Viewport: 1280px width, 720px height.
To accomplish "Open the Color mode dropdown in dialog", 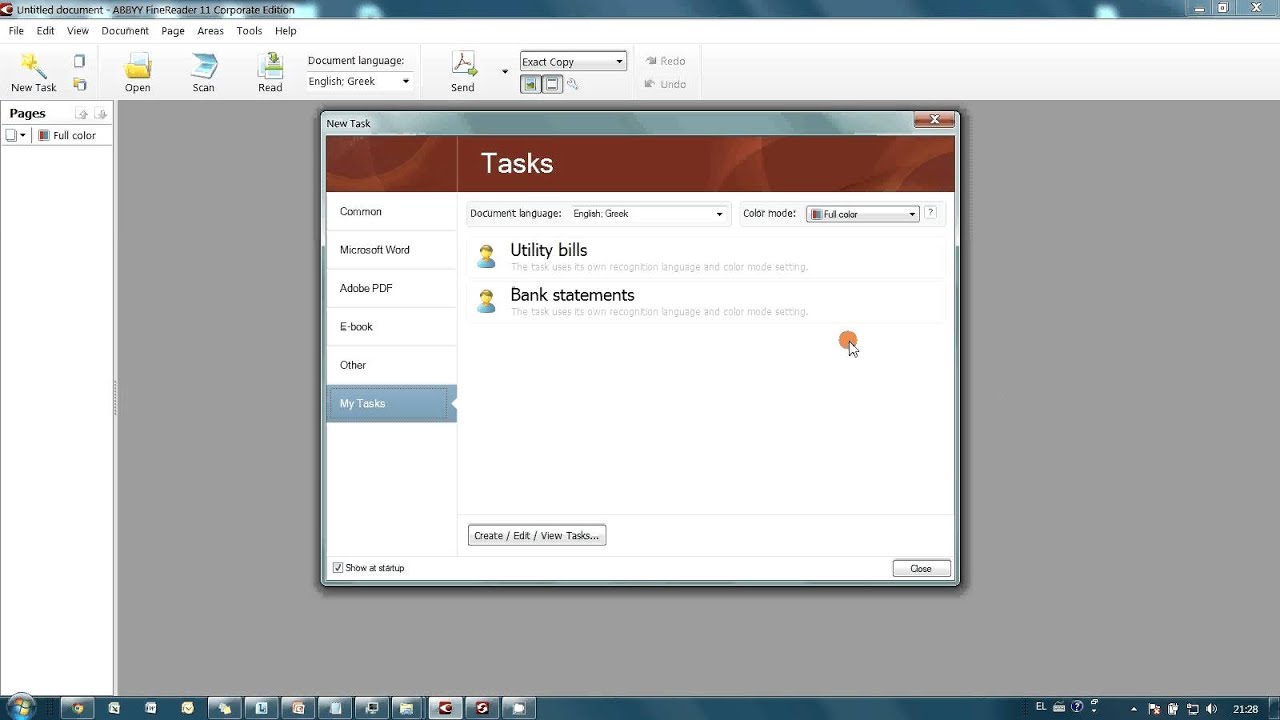I will click(x=862, y=214).
